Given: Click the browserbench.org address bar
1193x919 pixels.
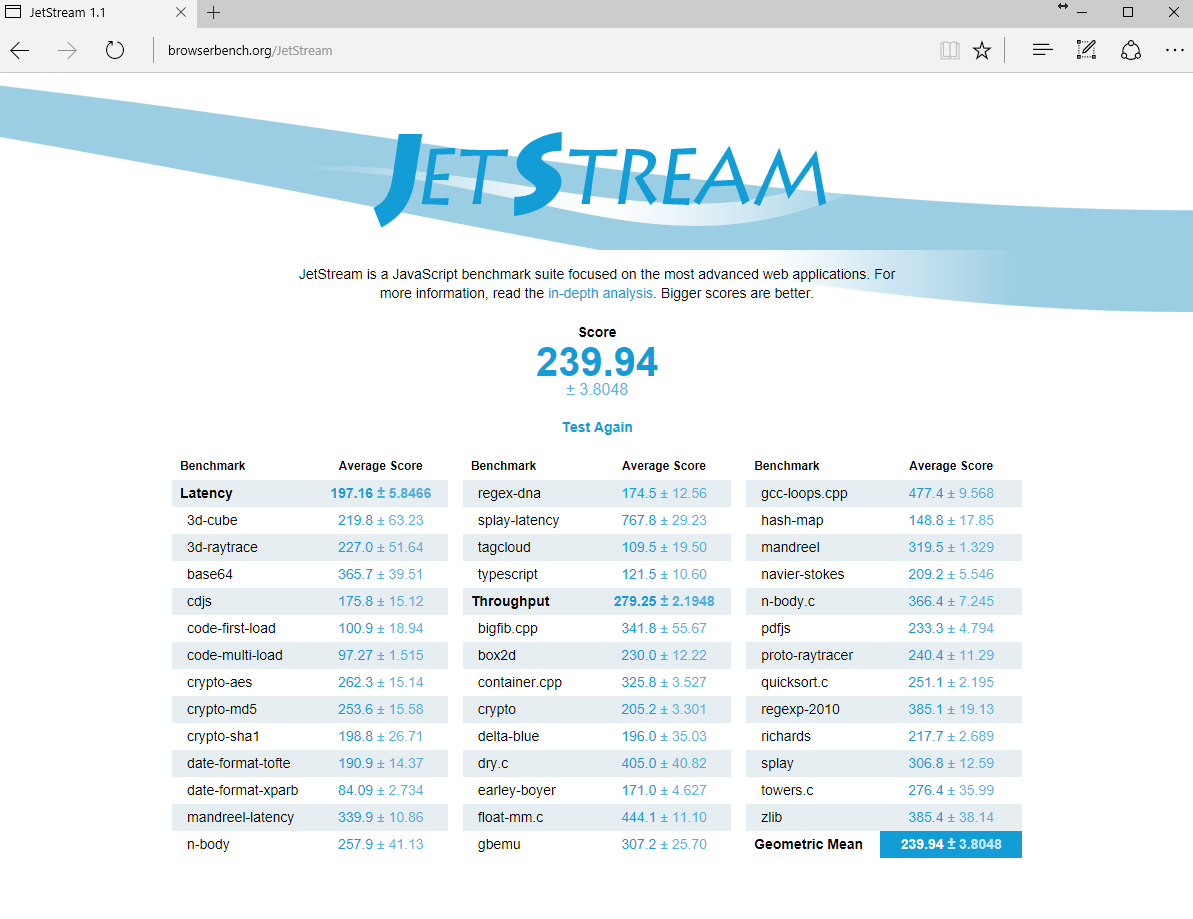Looking at the screenshot, I should [500, 50].
